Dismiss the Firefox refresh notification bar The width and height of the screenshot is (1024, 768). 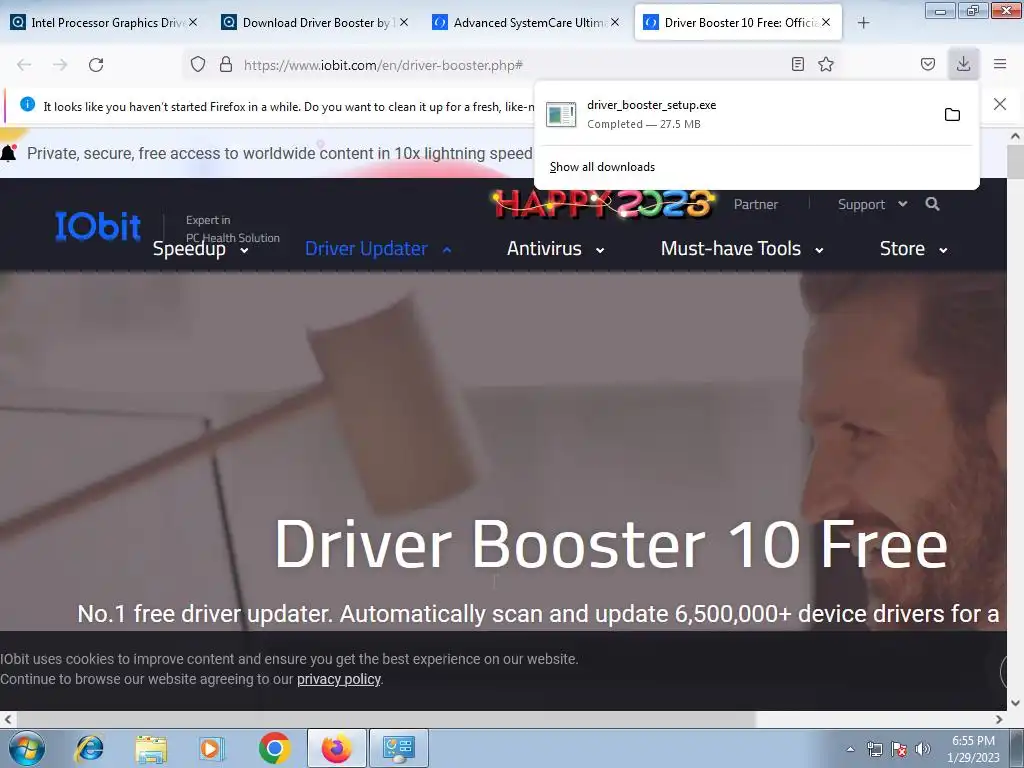[1000, 104]
